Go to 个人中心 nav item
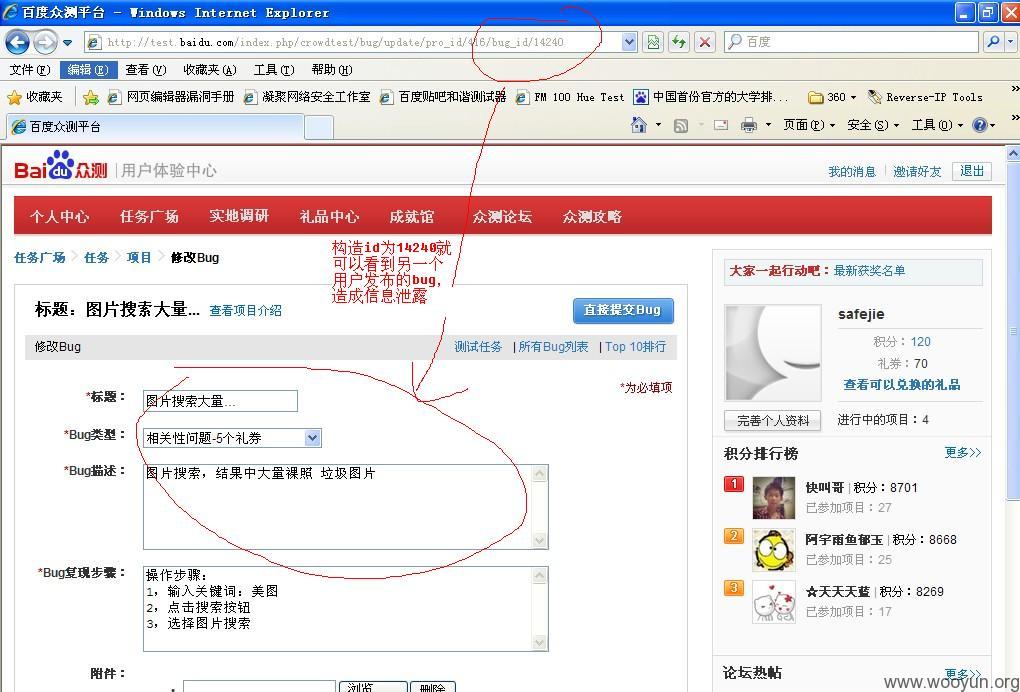 point(59,217)
